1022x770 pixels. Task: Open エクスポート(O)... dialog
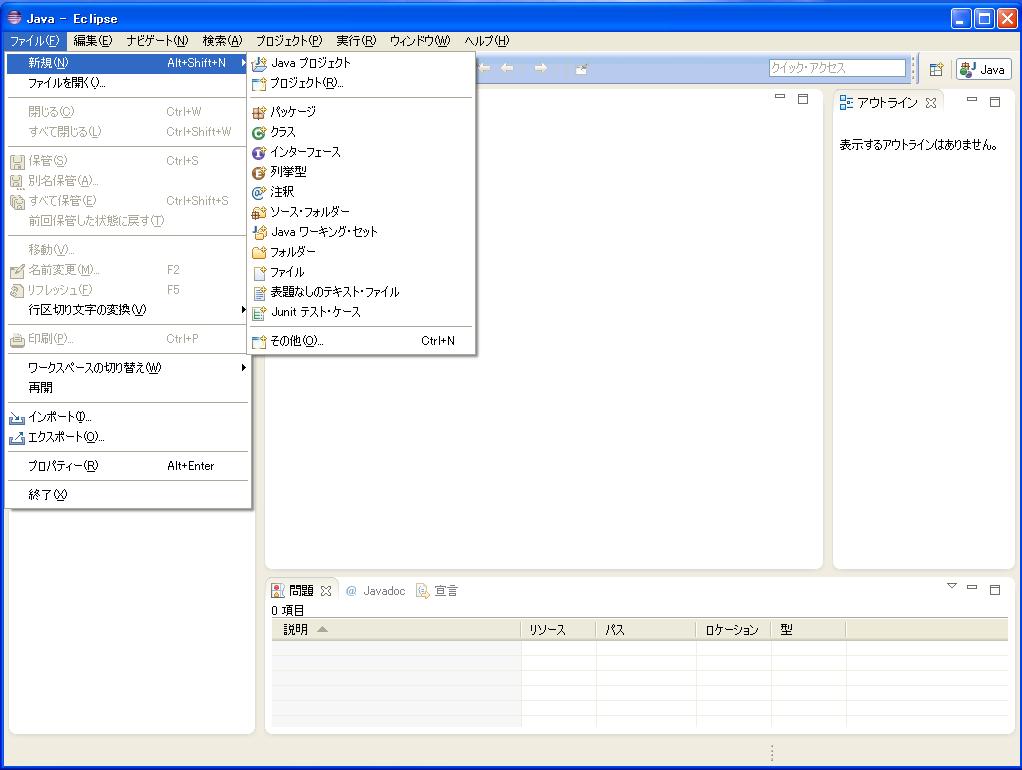128,437
